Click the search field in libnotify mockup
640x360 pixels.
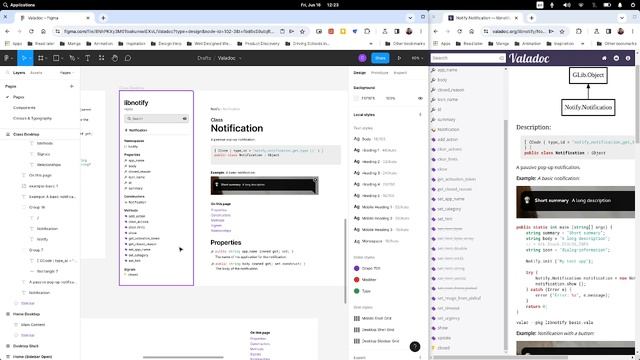(x=156, y=118)
